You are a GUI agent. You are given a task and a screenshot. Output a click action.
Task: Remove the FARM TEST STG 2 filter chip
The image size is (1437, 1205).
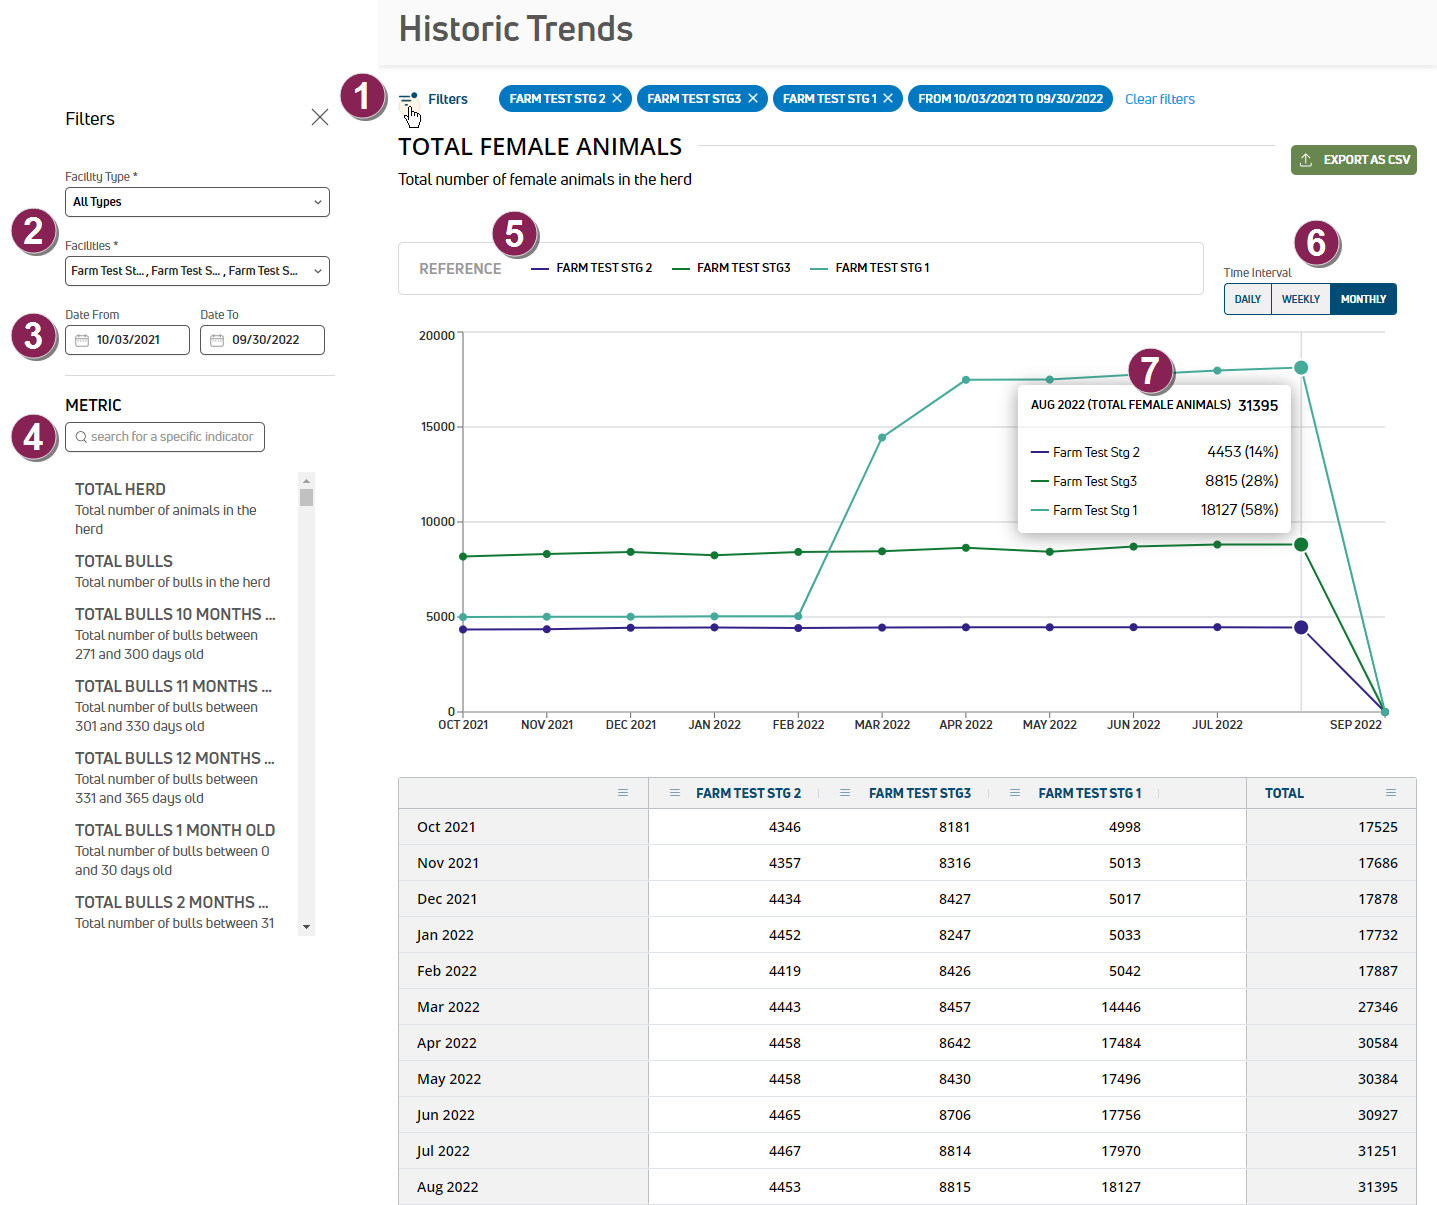point(617,98)
